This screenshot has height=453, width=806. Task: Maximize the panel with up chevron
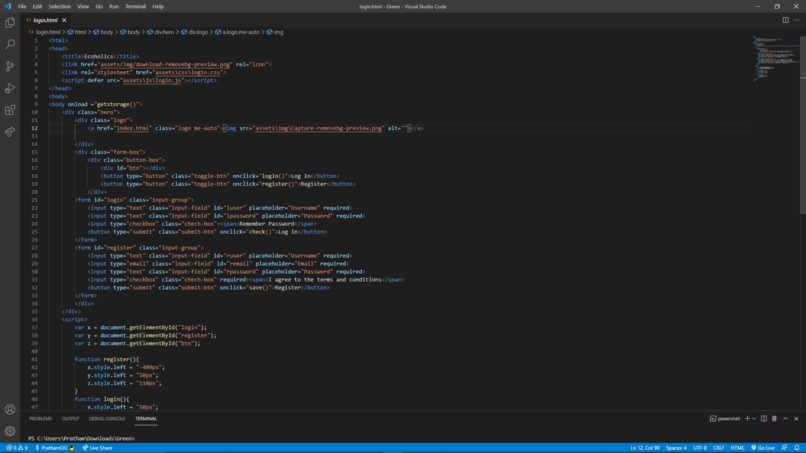[x=785, y=419]
